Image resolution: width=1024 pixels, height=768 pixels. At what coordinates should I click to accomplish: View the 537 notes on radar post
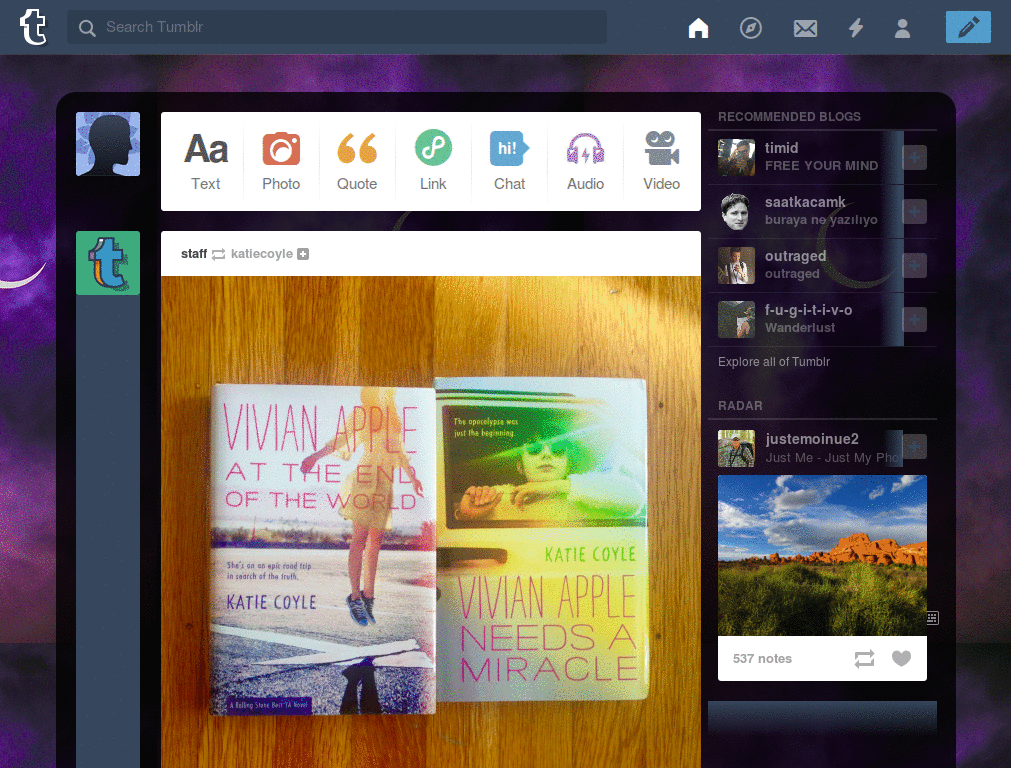click(762, 659)
